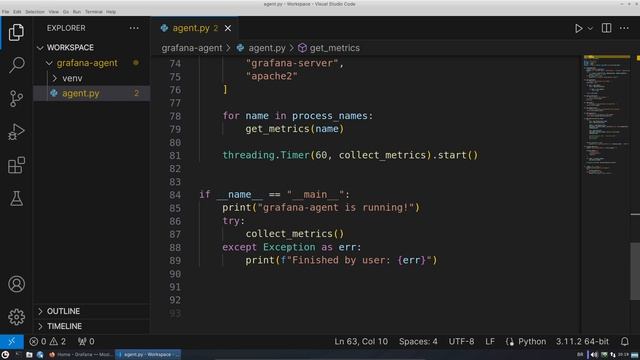Click the network tray icon
Viewport: 640px width, 360px height.
click(x=613, y=355)
